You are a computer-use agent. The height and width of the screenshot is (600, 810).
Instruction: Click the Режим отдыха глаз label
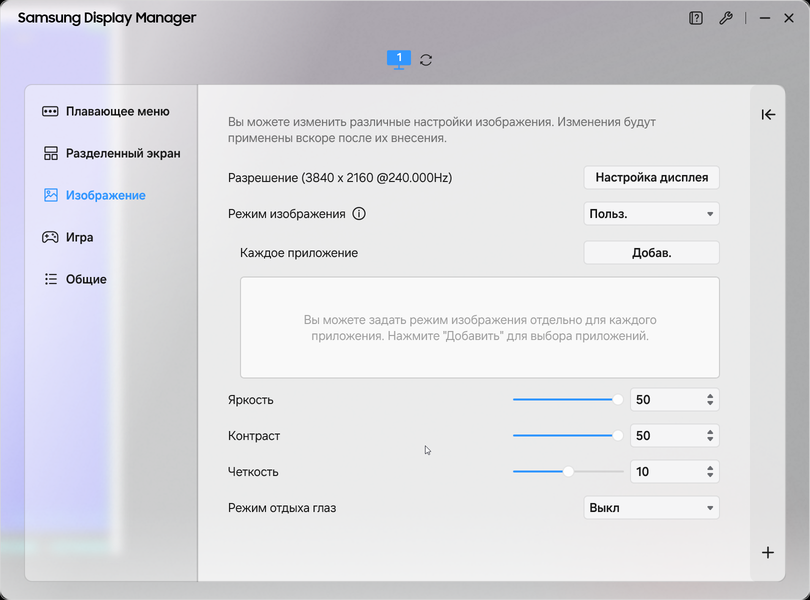click(282, 508)
